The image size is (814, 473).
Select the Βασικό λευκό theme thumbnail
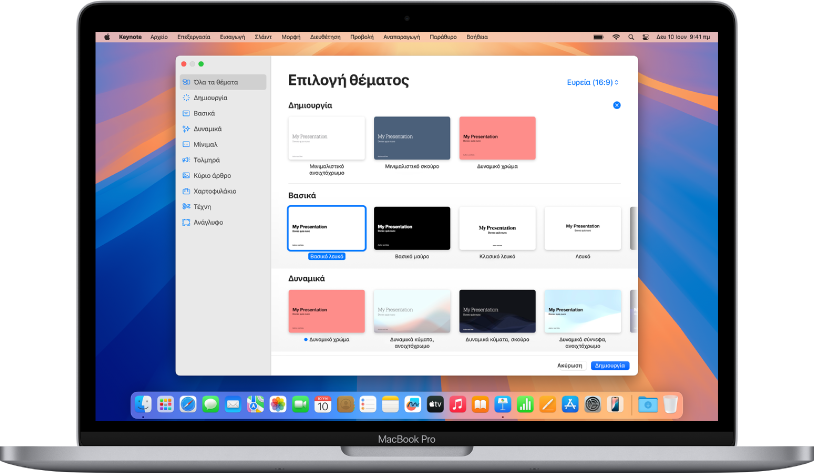click(x=327, y=228)
